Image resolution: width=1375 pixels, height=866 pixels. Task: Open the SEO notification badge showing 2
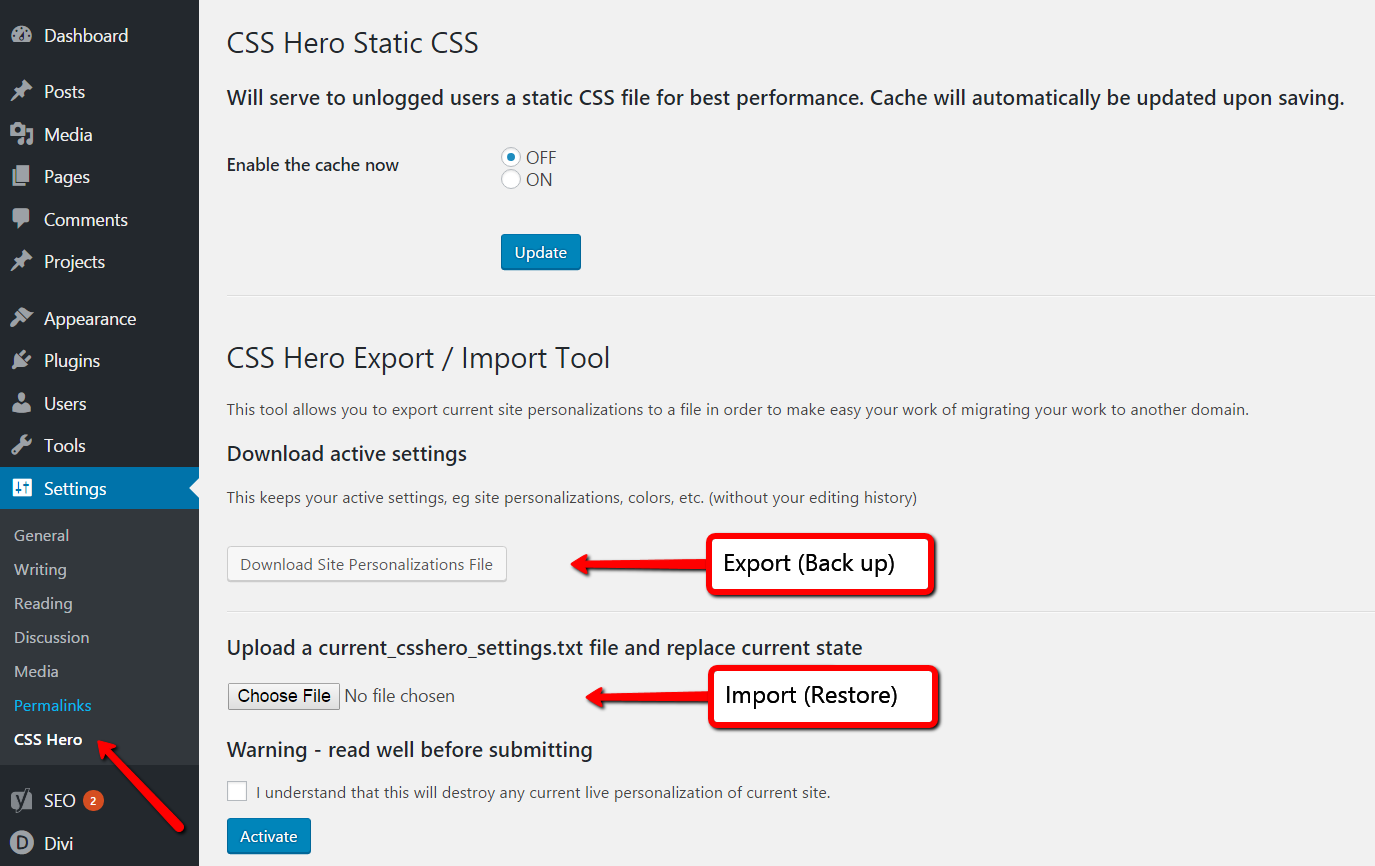(x=93, y=800)
